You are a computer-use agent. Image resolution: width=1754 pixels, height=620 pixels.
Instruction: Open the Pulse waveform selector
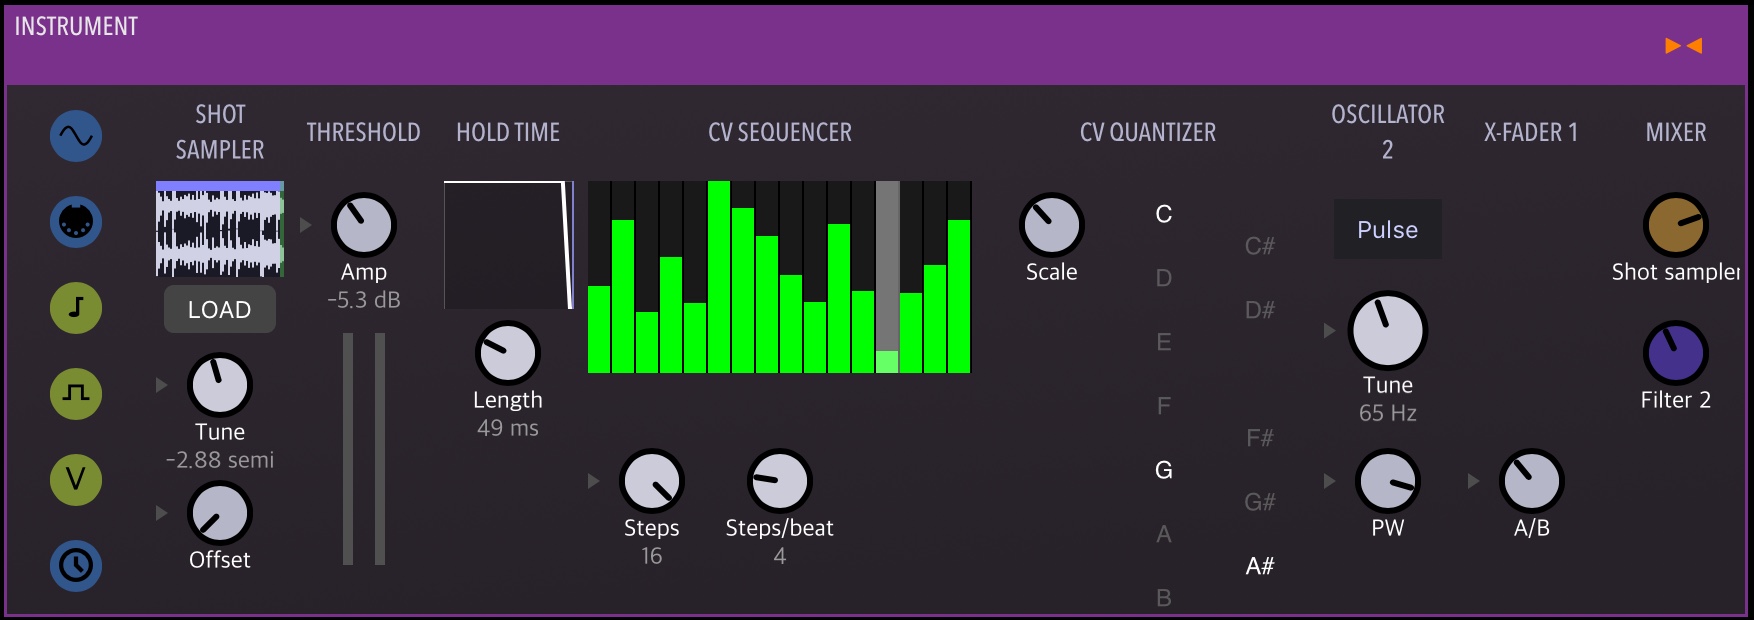click(x=1388, y=230)
